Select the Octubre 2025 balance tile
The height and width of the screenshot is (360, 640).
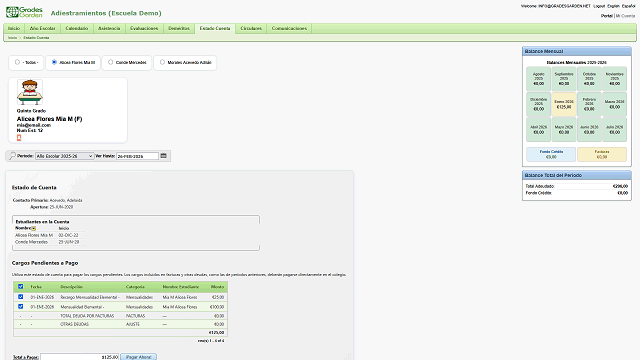tap(589, 79)
